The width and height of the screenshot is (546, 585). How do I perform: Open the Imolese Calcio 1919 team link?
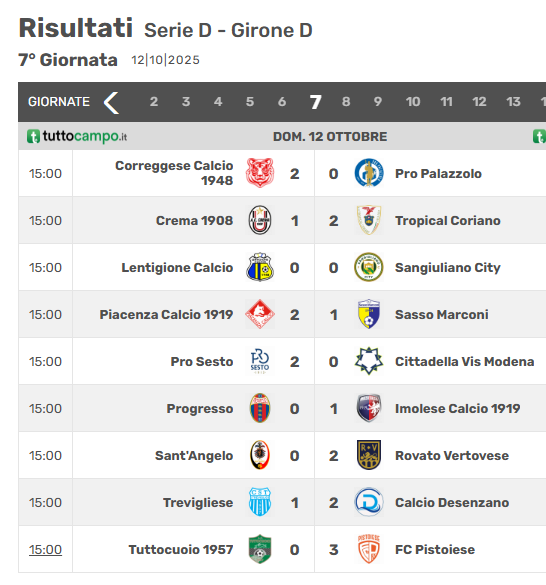(457, 409)
